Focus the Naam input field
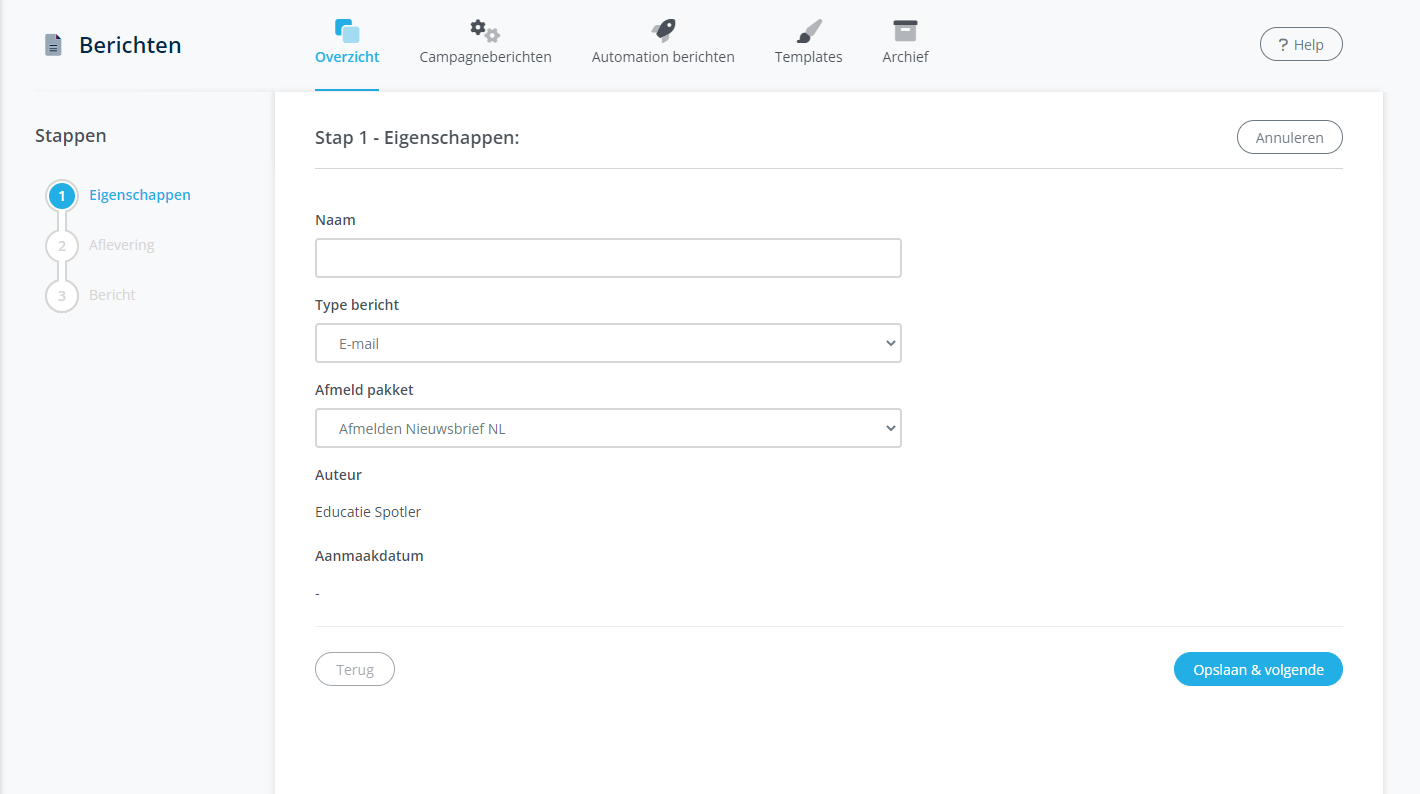This screenshot has width=1420, height=794. coord(608,258)
